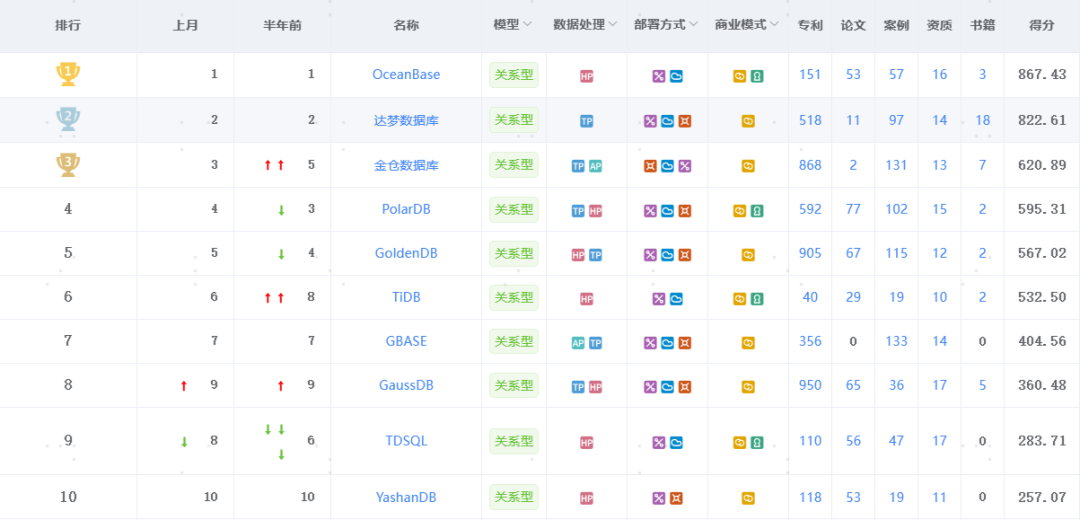1080x520 pixels.
Task: Click the HP icon in OceanBase row
Action: [x=586, y=76]
